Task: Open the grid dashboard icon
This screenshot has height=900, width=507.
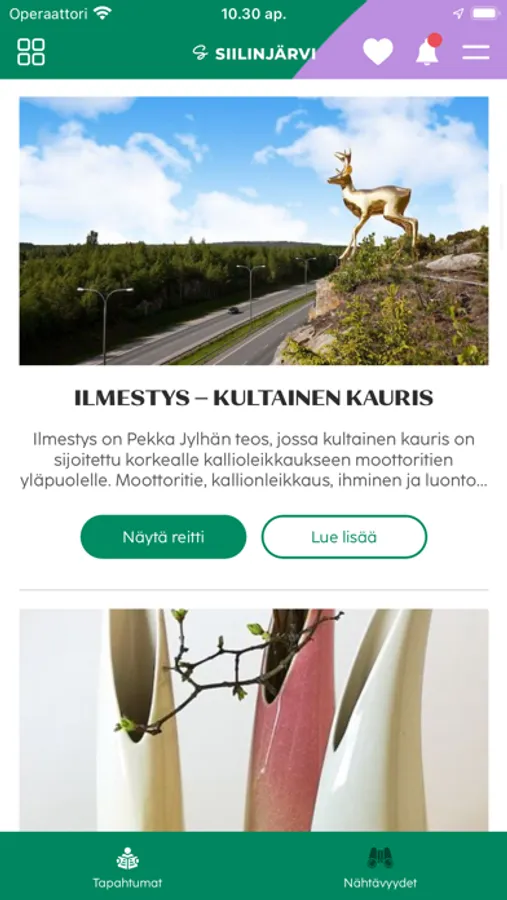Action: [31, 52]
